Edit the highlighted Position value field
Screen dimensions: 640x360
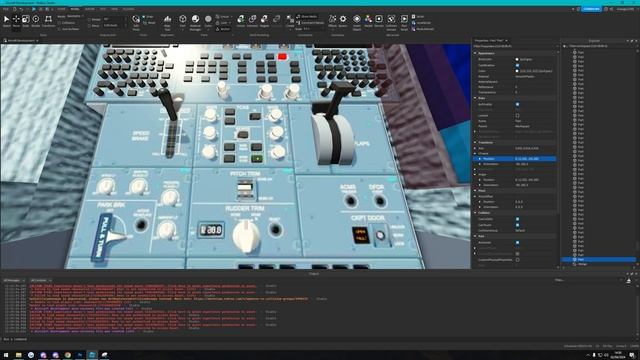click(x=535, y=158)
